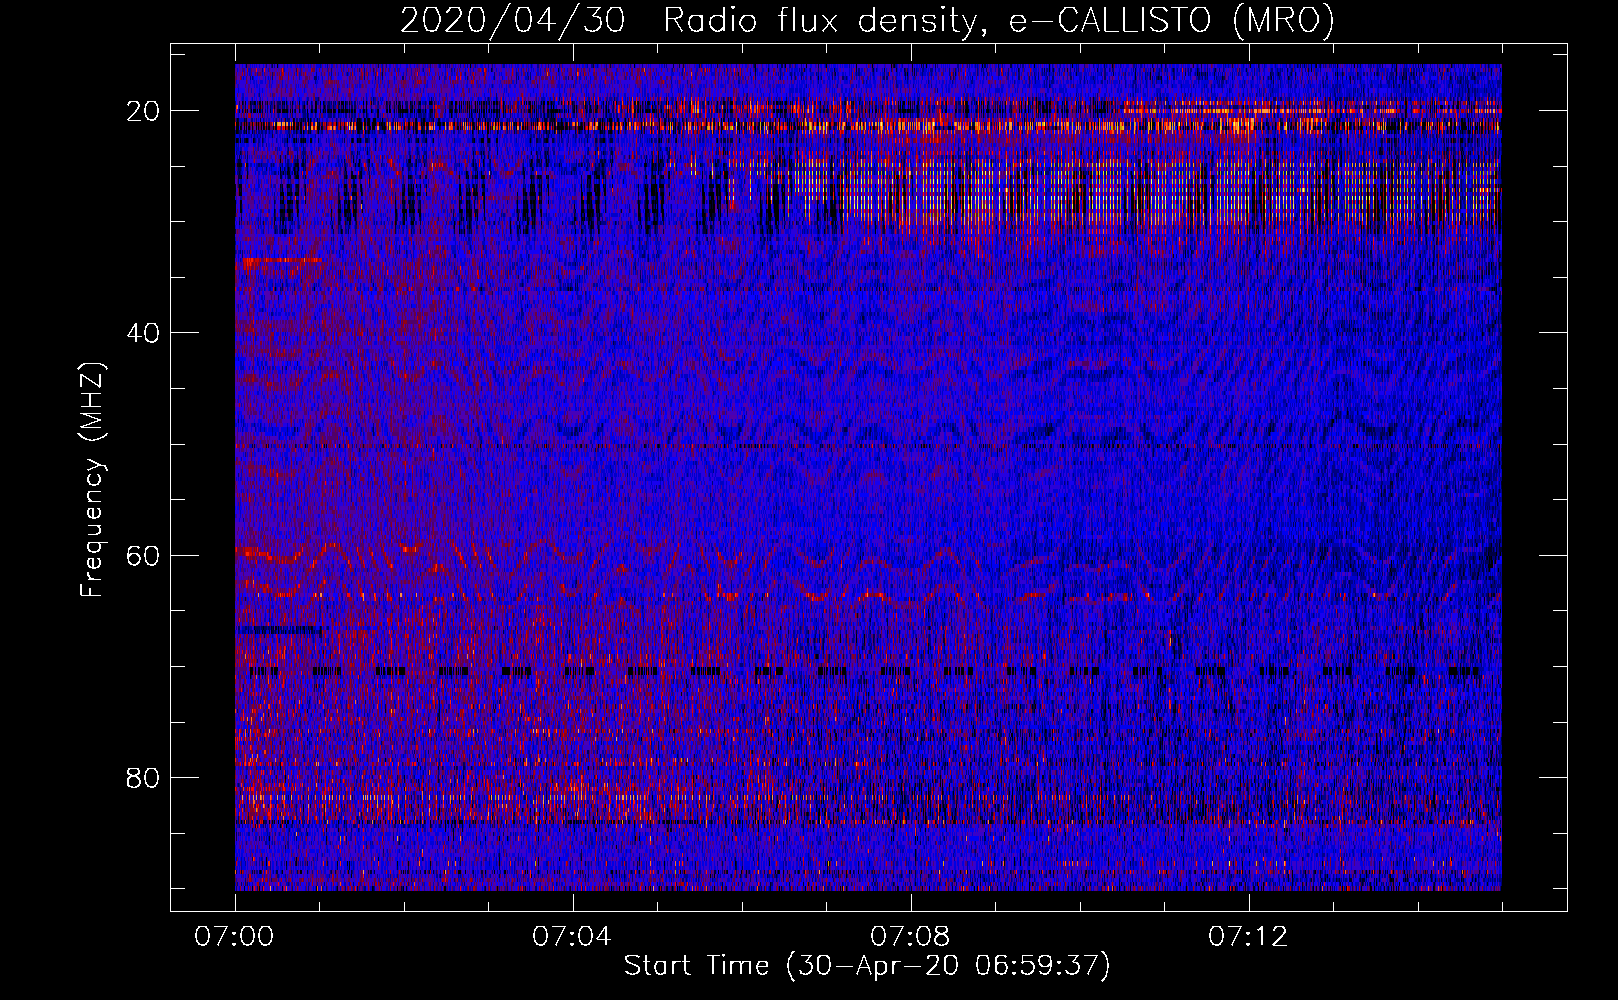The width and height of the screenshot is (1618, 1000).
Task: Click the 60 MHz frequency tick label
Action: click(x=144, y=556)
